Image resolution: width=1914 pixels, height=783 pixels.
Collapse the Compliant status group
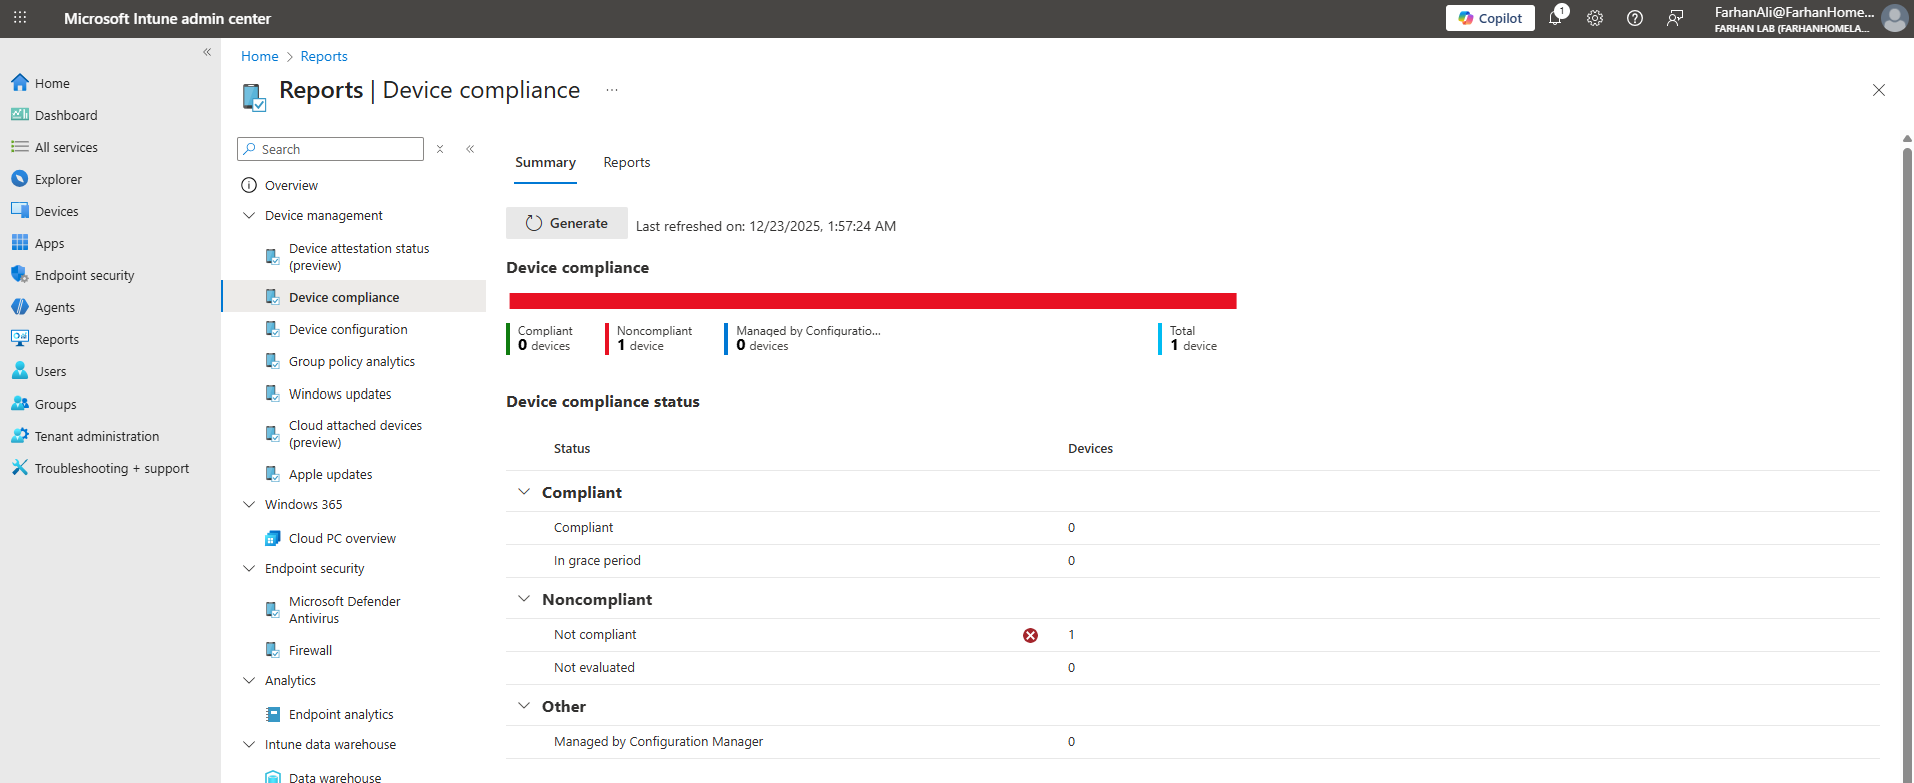523,492
